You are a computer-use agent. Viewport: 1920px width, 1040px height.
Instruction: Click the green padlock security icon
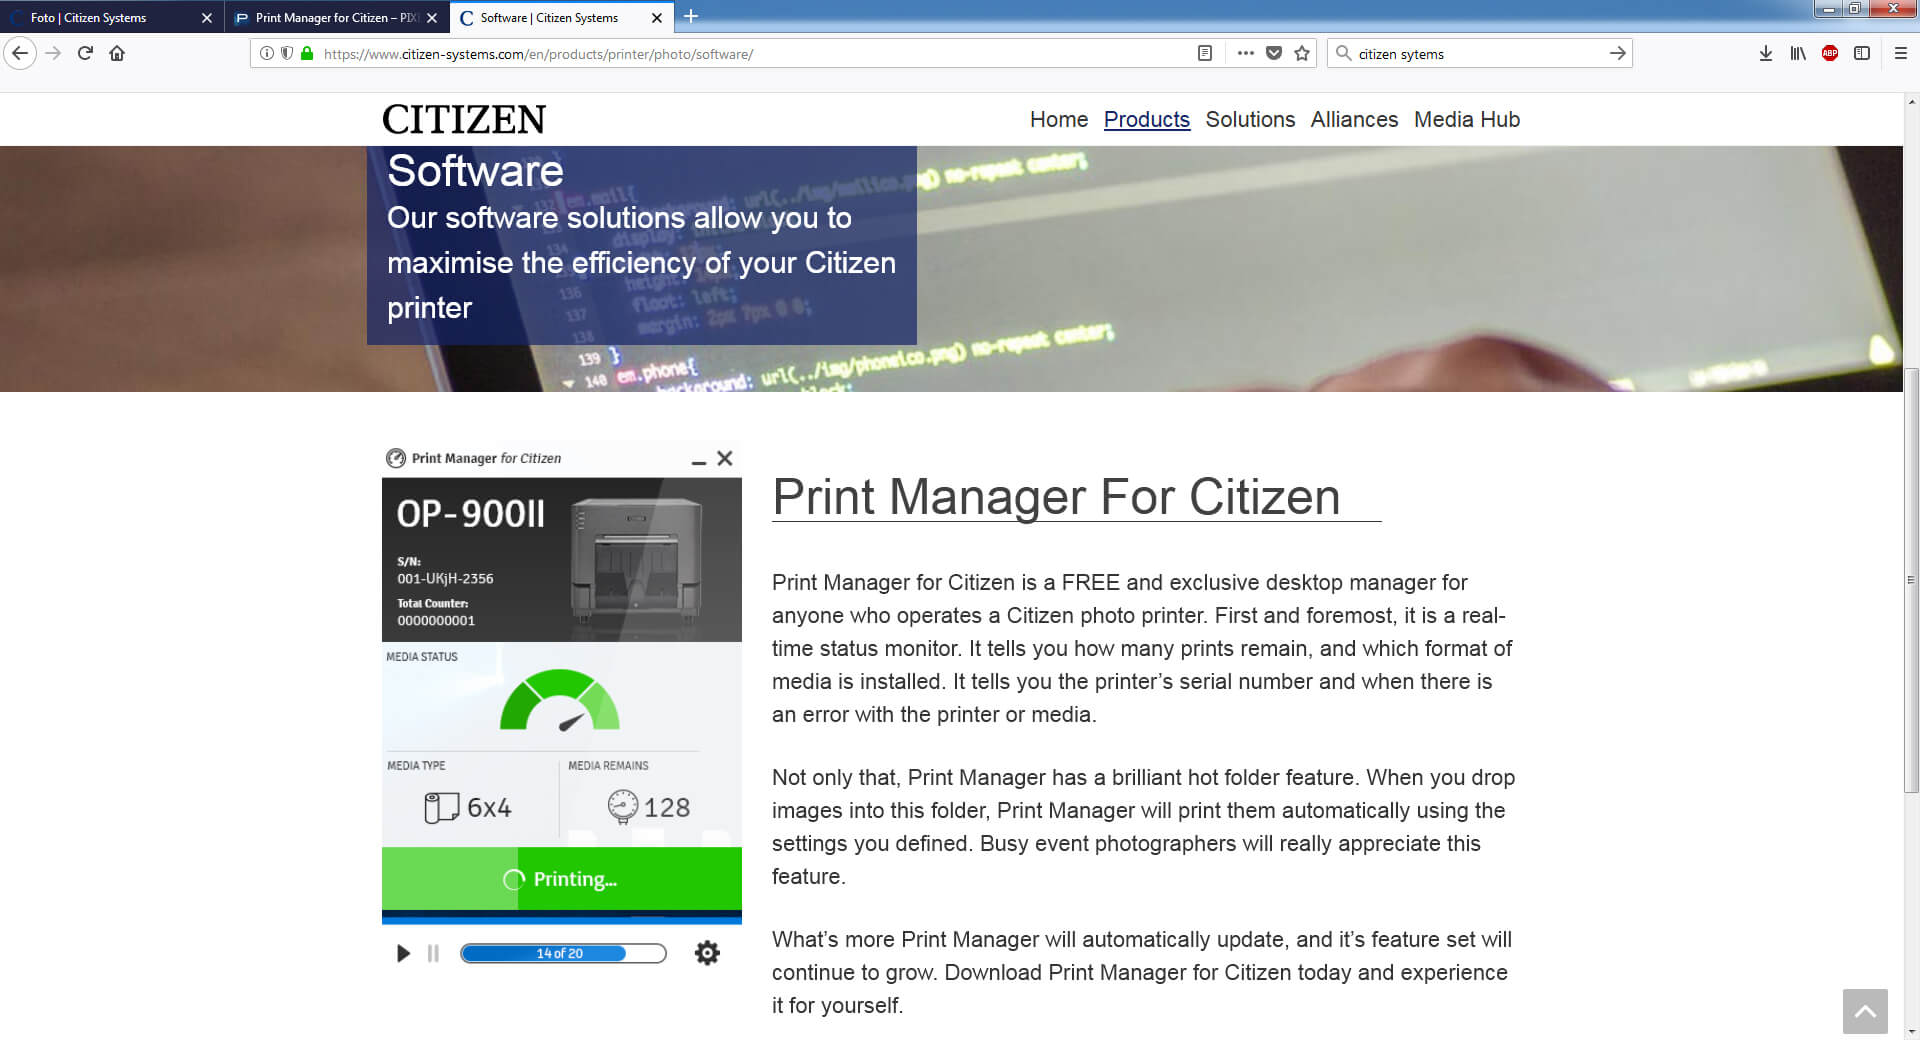pyautogui.click(x=307, y=53)
